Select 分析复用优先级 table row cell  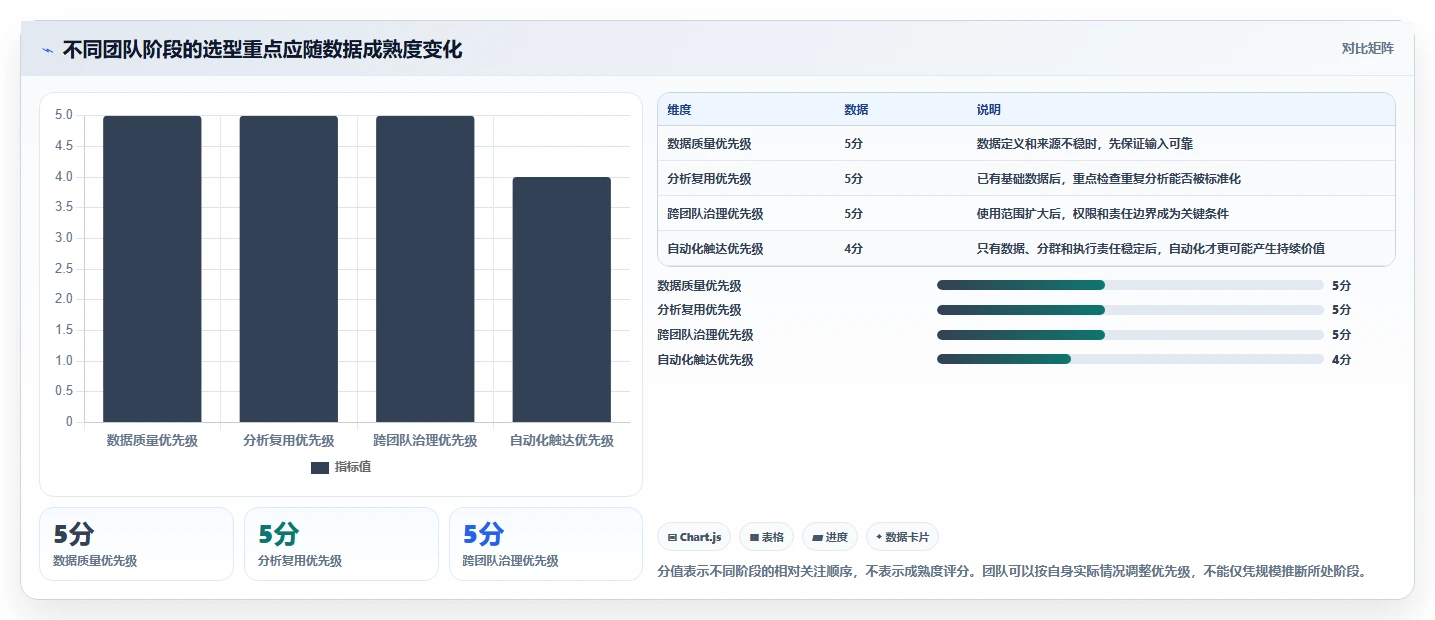[709, 179]
